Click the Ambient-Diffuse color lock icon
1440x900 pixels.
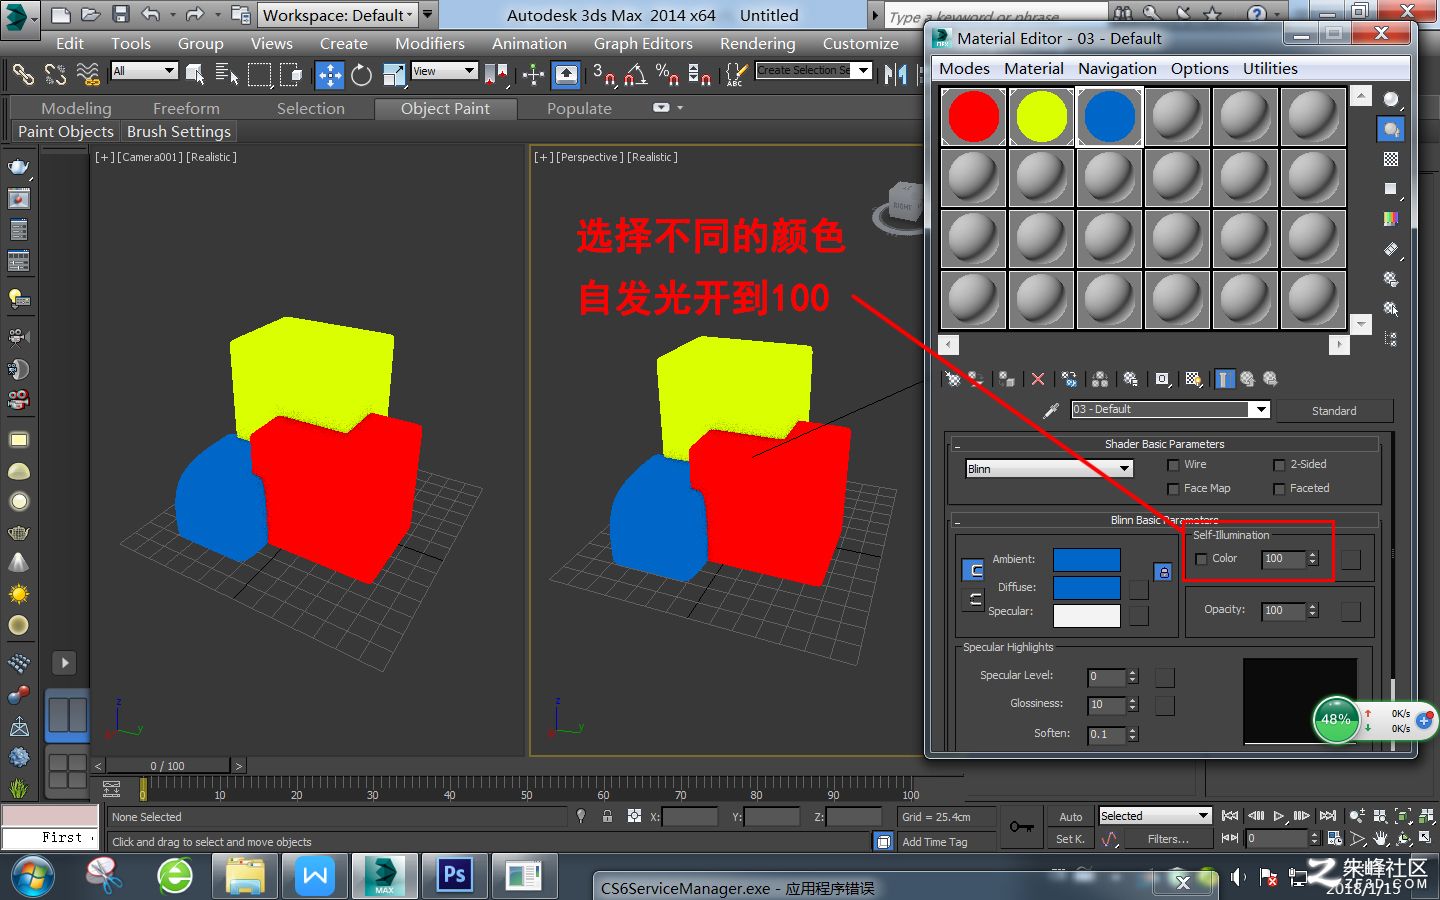(1163, 572)
